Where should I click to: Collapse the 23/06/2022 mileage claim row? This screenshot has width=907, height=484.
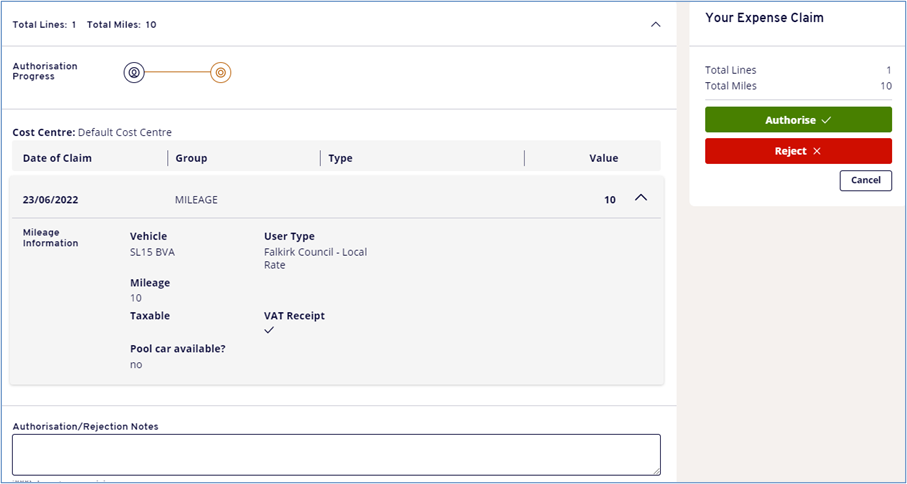pos(641,199)
